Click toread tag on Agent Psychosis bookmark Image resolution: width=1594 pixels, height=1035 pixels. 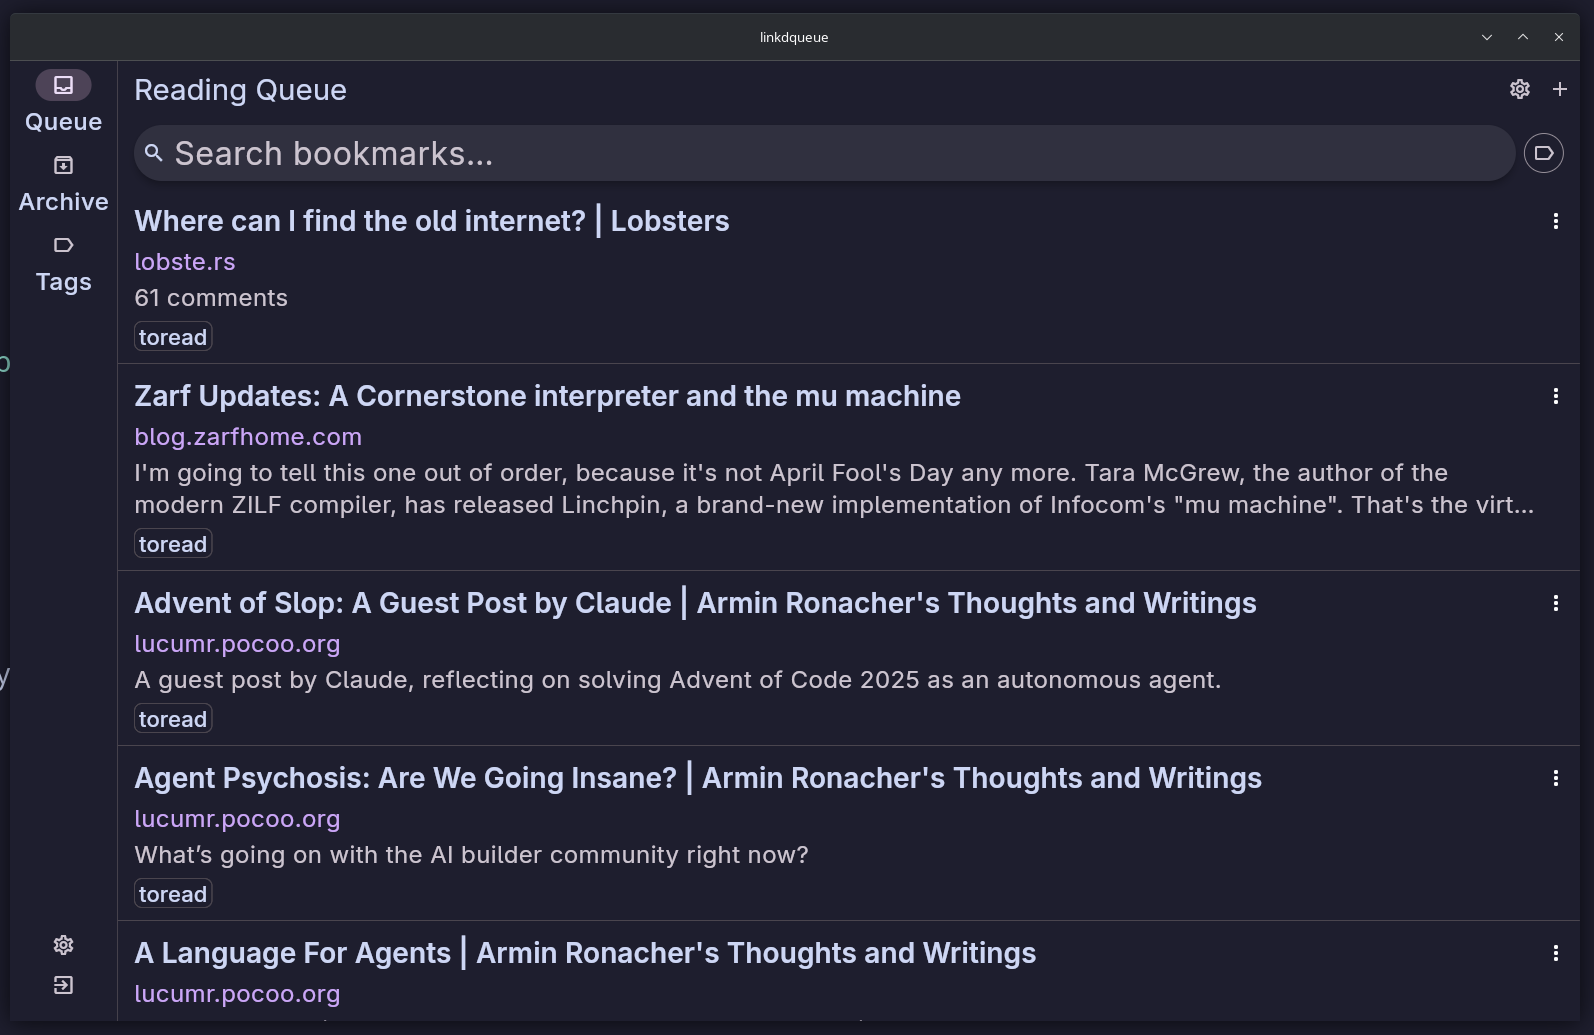[x=173, y=894]
